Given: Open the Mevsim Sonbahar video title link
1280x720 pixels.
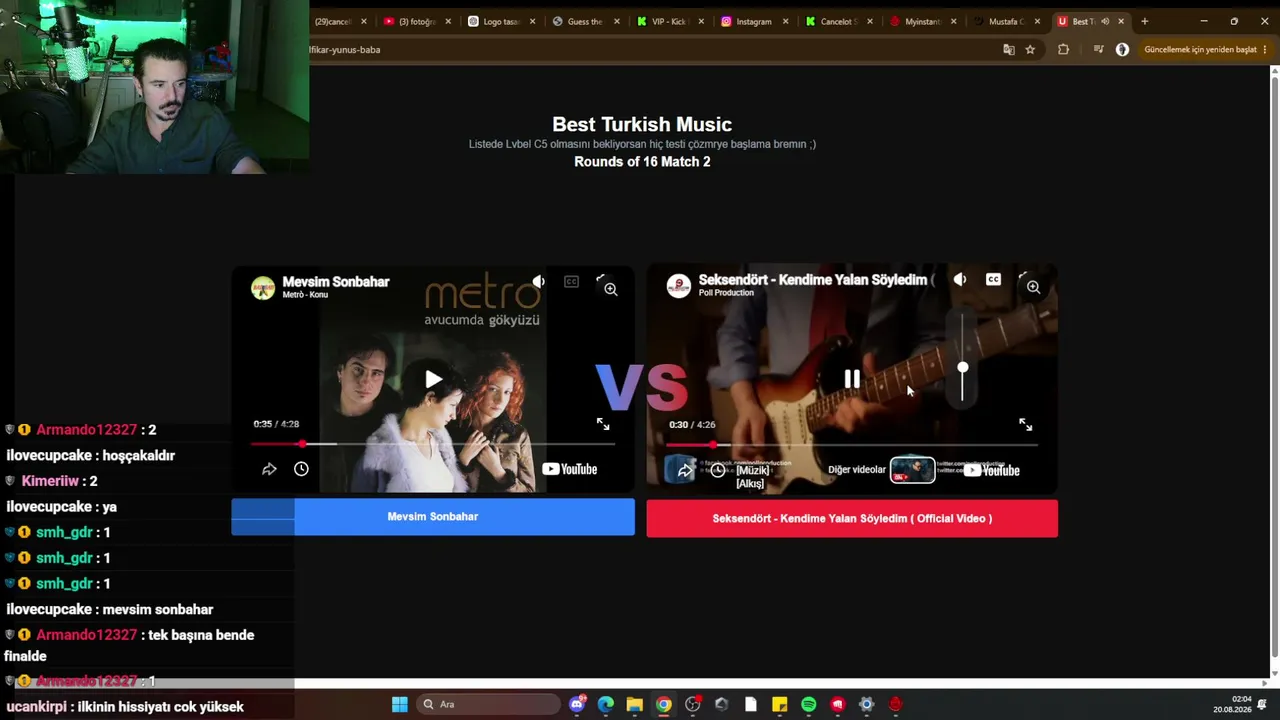Looking at the screenshot, I should (x=336, y=282).
